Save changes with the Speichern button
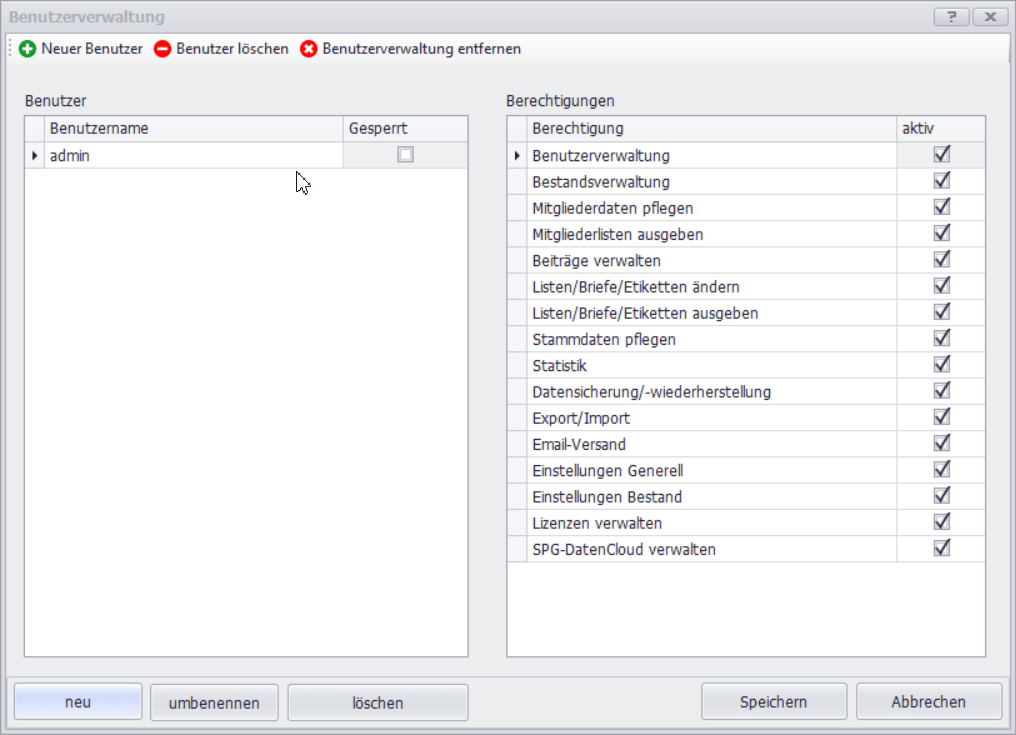The height and width of the screenshot is (735, 1016). (774, 702)
